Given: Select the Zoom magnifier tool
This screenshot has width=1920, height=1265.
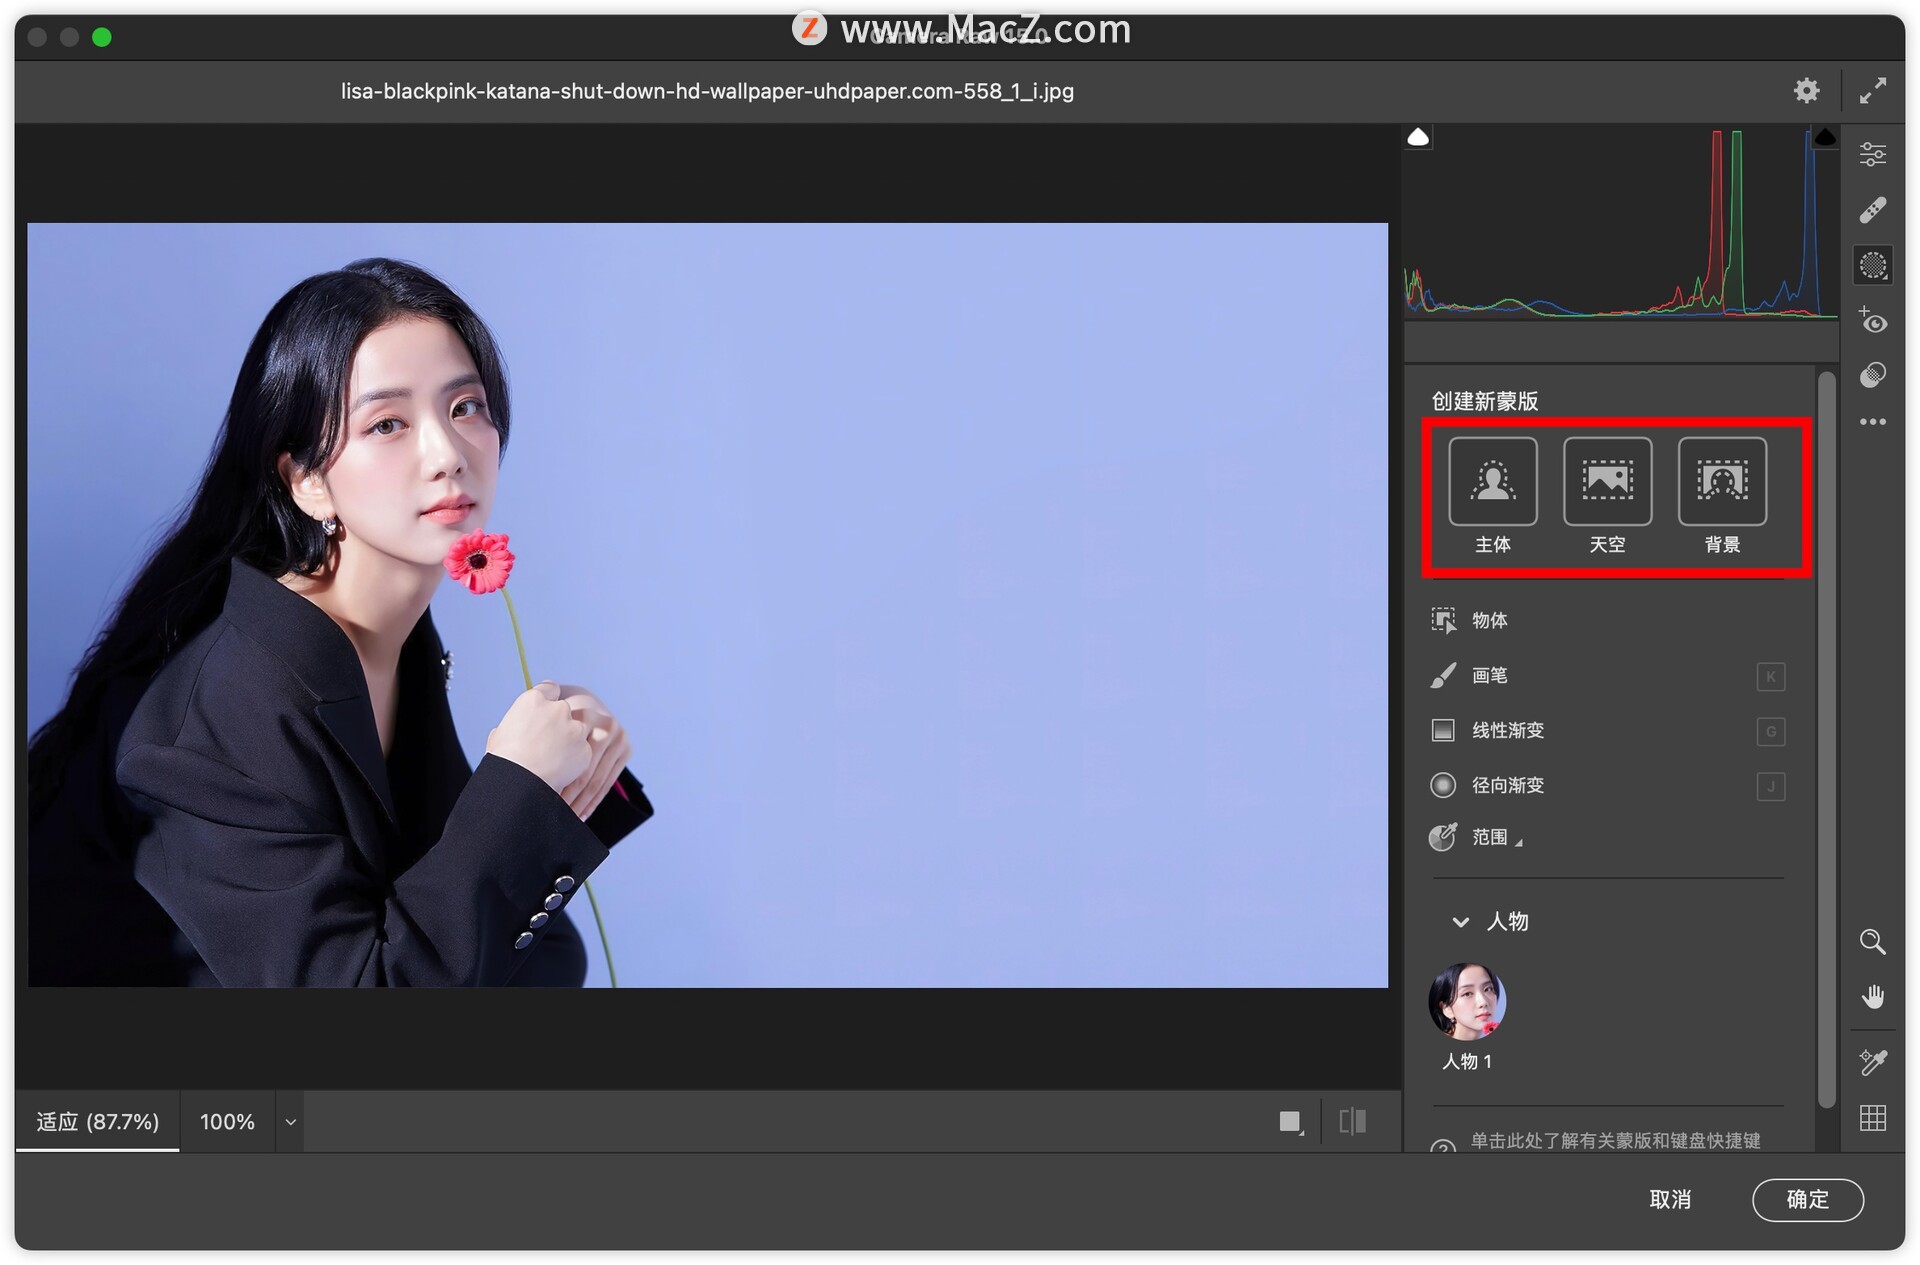Looking at the screenshot, I should point(1872,942).
